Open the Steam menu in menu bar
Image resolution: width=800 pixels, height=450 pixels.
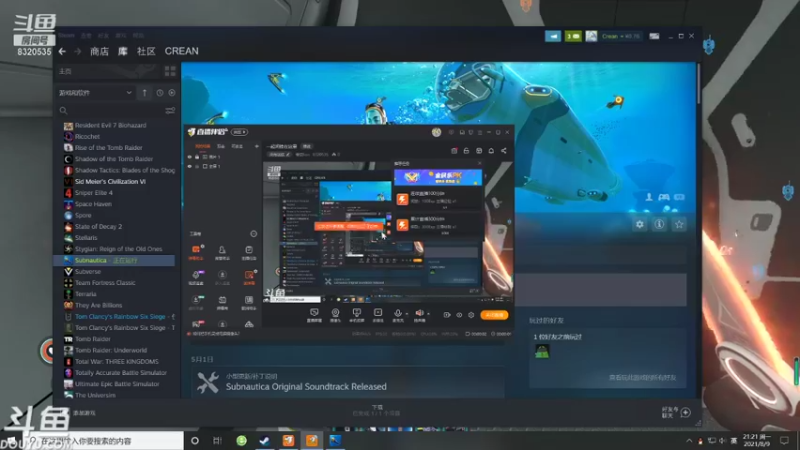click(x=66, y=36)
